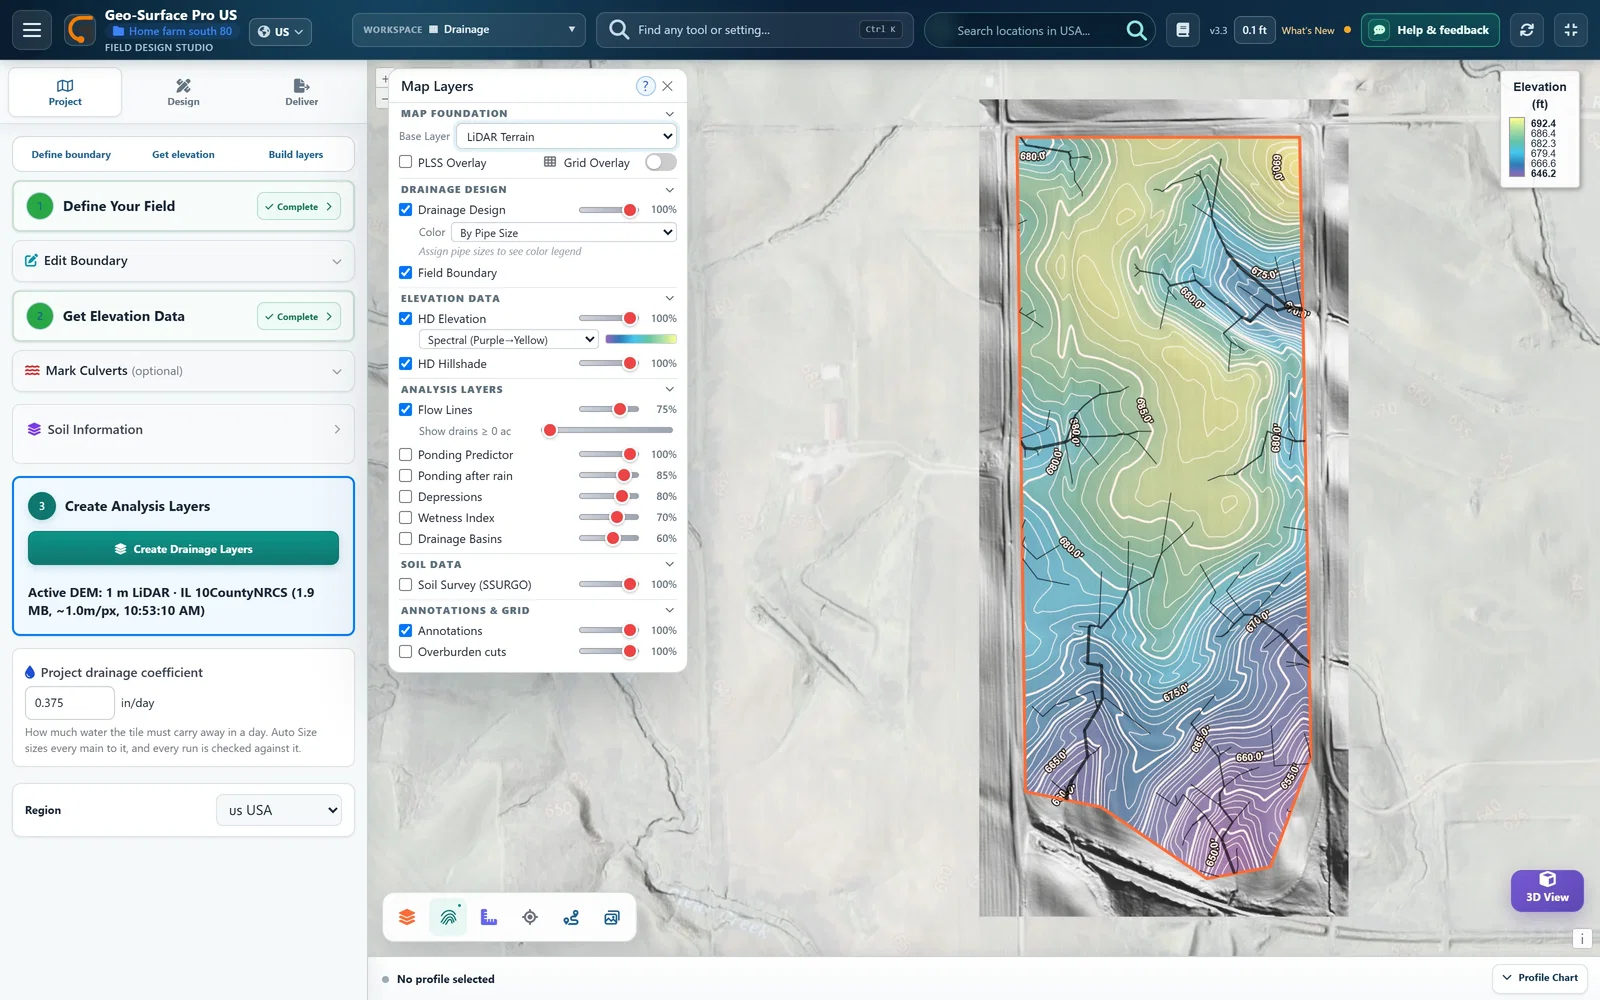Open the Profile Chart panel

(x=1539, y=978)
